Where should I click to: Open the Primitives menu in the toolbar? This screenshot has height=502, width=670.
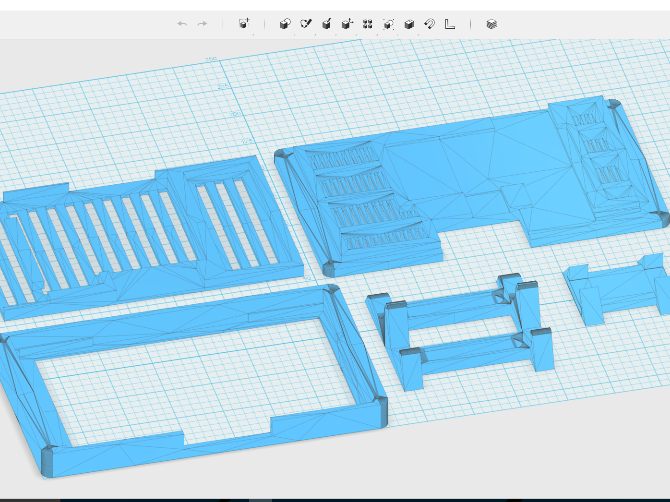(x=285, y=24)
